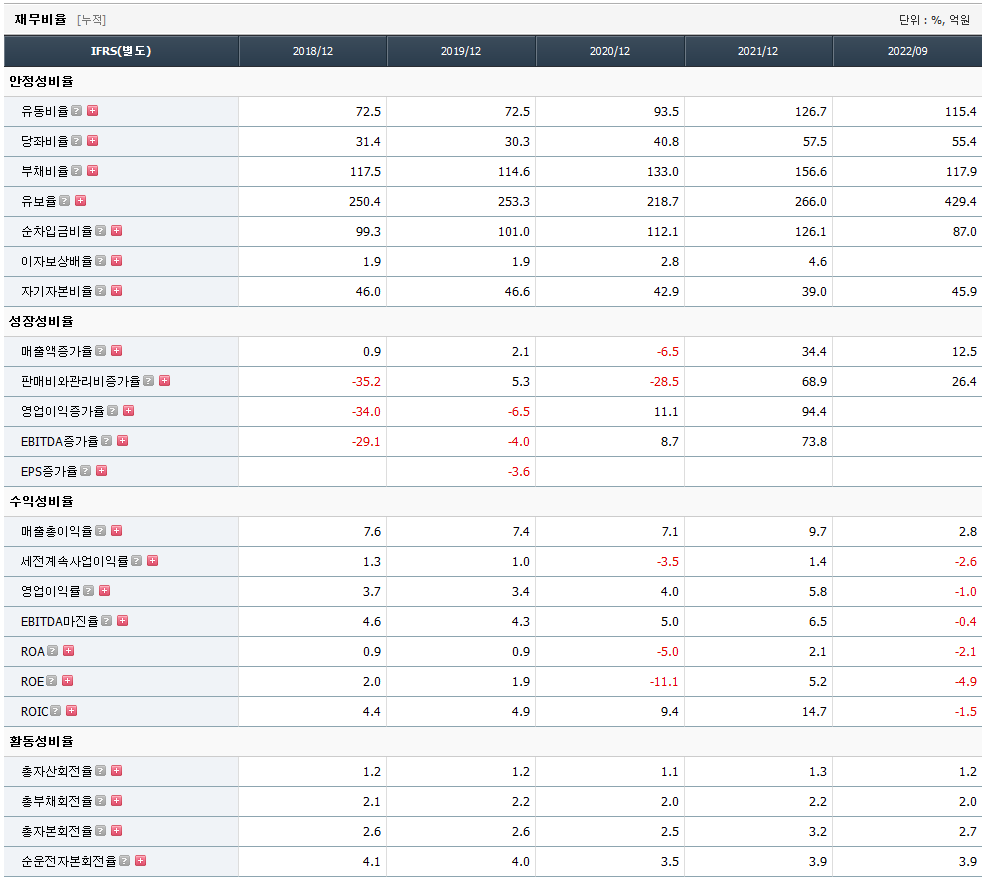The width and height of the screenshot is (988, 881).
Task: Open help icon next to 총자산회전율
Action: coord(101,771)
